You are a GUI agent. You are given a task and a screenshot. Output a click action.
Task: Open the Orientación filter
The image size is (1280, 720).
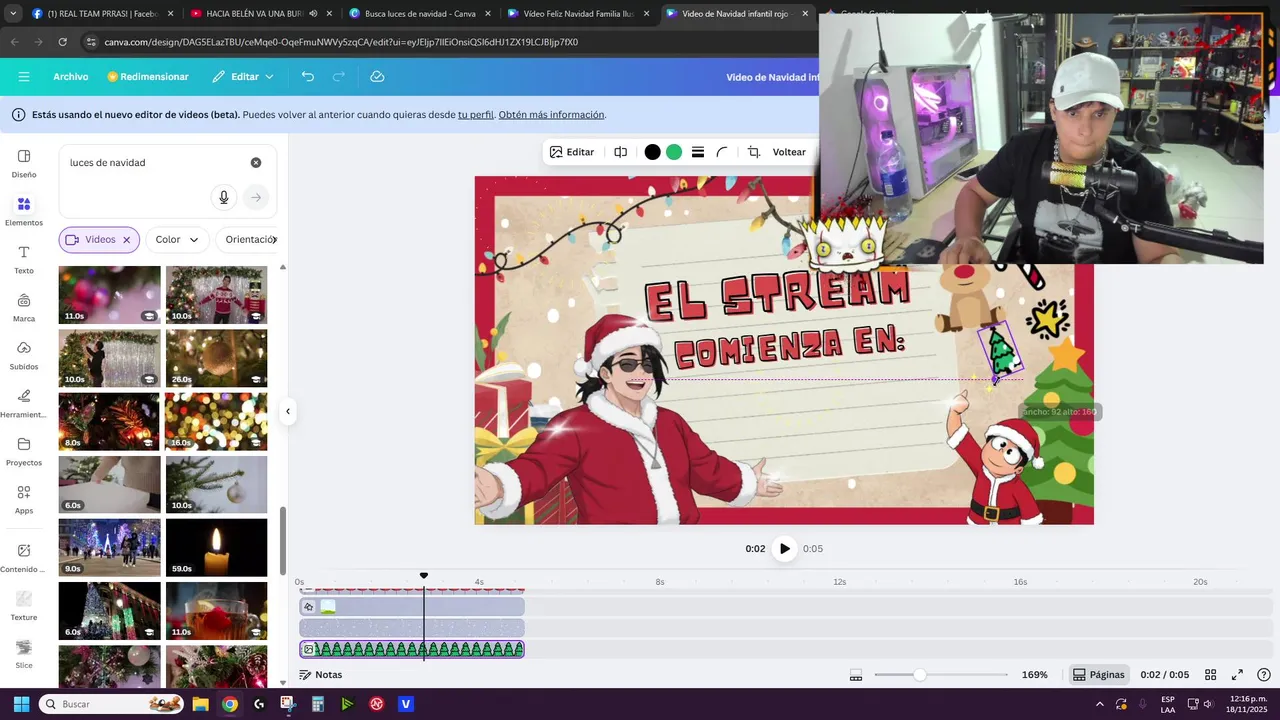coord(249,240)
